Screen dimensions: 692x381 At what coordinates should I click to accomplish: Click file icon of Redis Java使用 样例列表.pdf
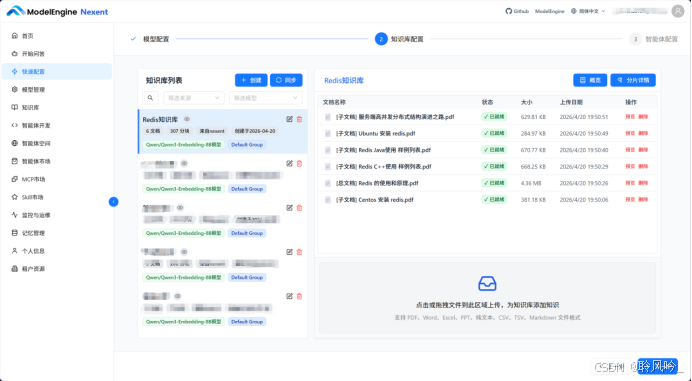click(327, 150)
